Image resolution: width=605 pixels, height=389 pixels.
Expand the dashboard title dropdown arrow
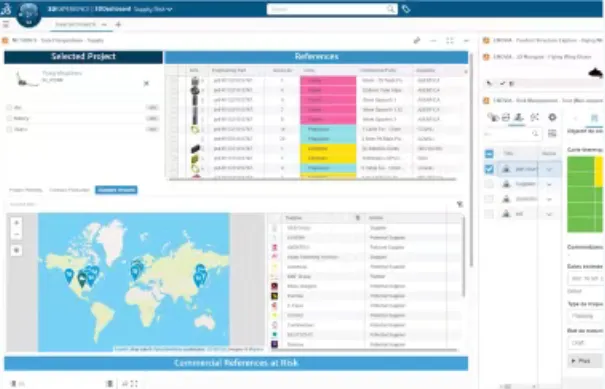pyautogui.click(x=169, y=9)
